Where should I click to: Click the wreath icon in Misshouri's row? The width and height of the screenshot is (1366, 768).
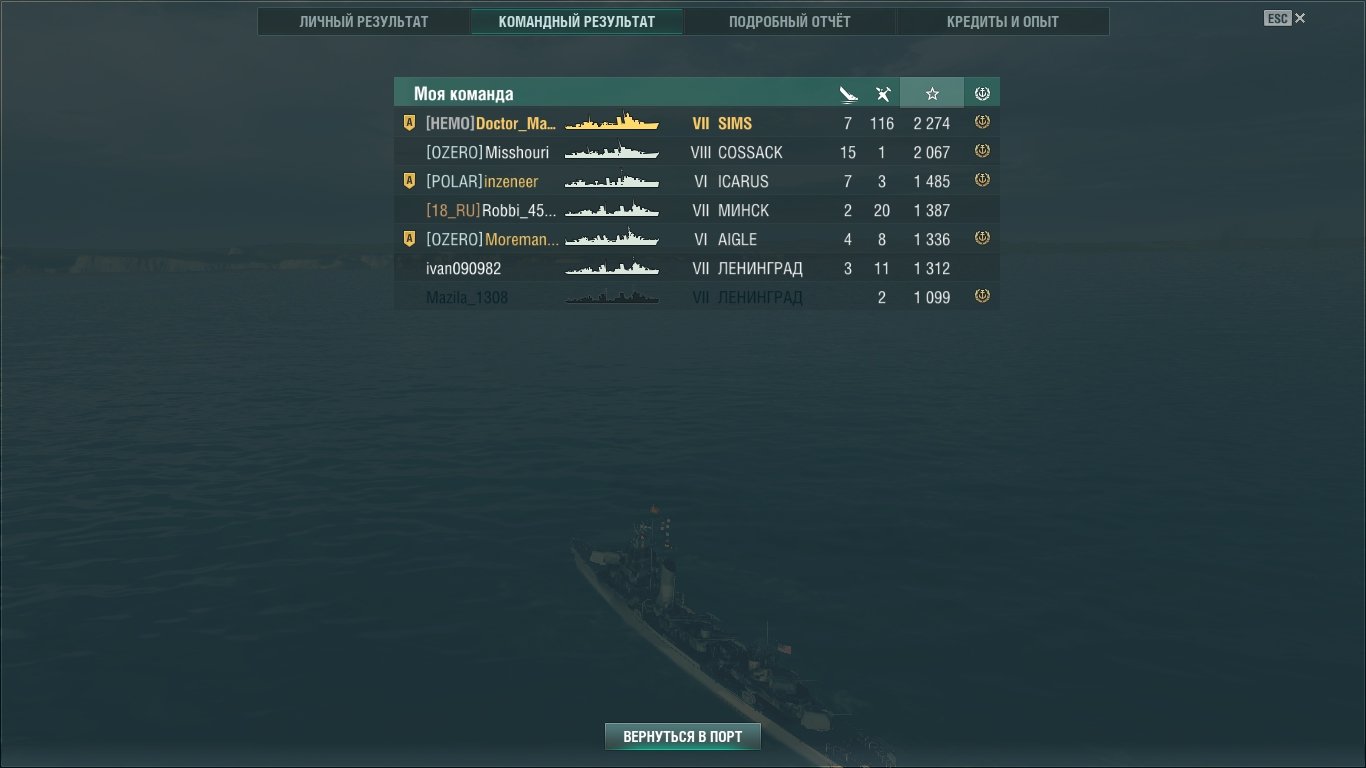pos(982,151)
